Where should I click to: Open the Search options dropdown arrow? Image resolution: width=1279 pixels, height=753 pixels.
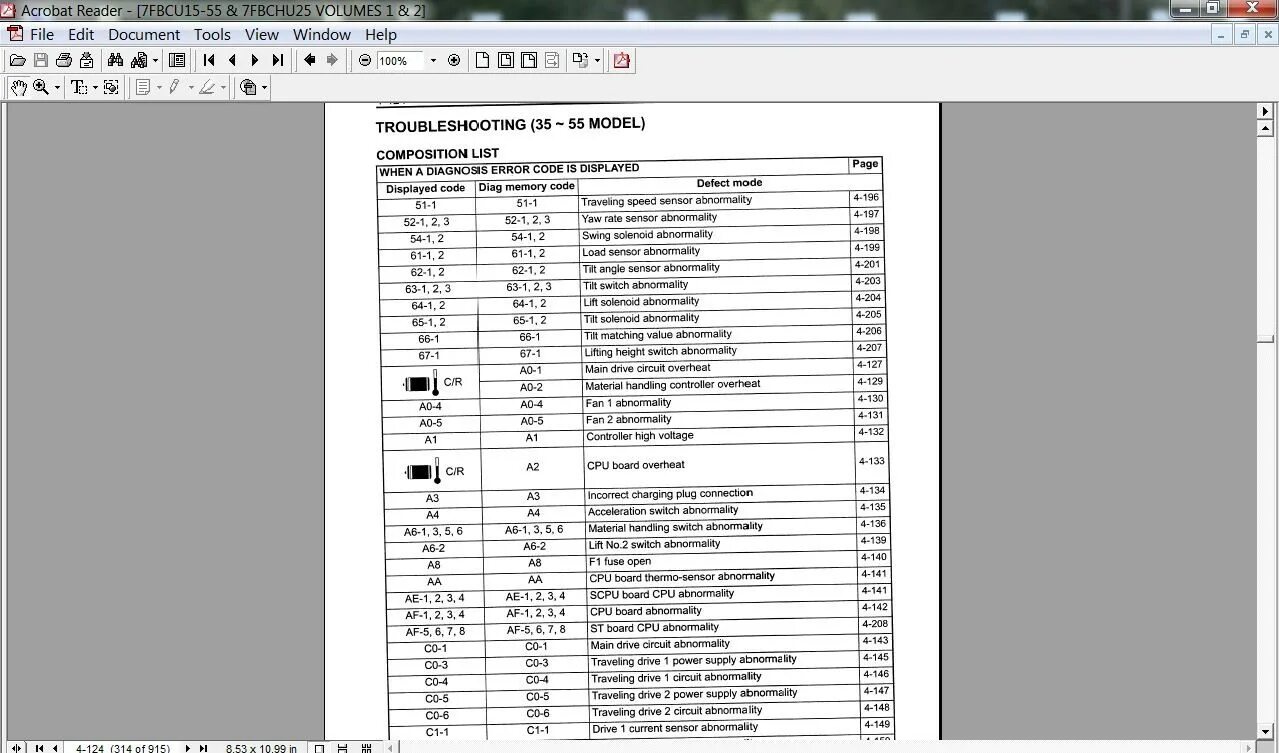[155, 60]
